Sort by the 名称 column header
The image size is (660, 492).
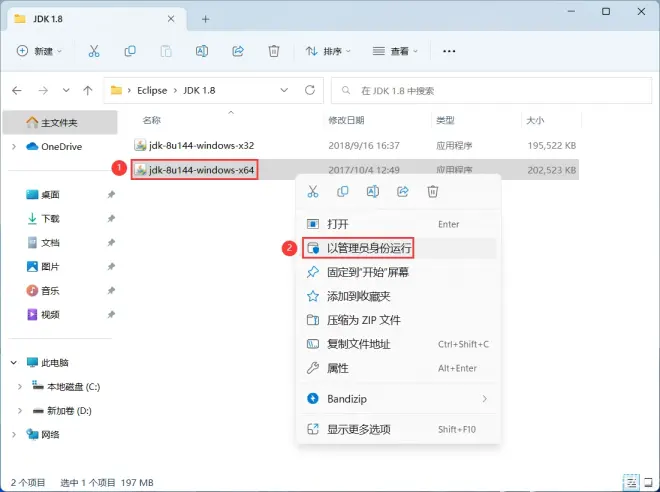click(x=152, y=120)
